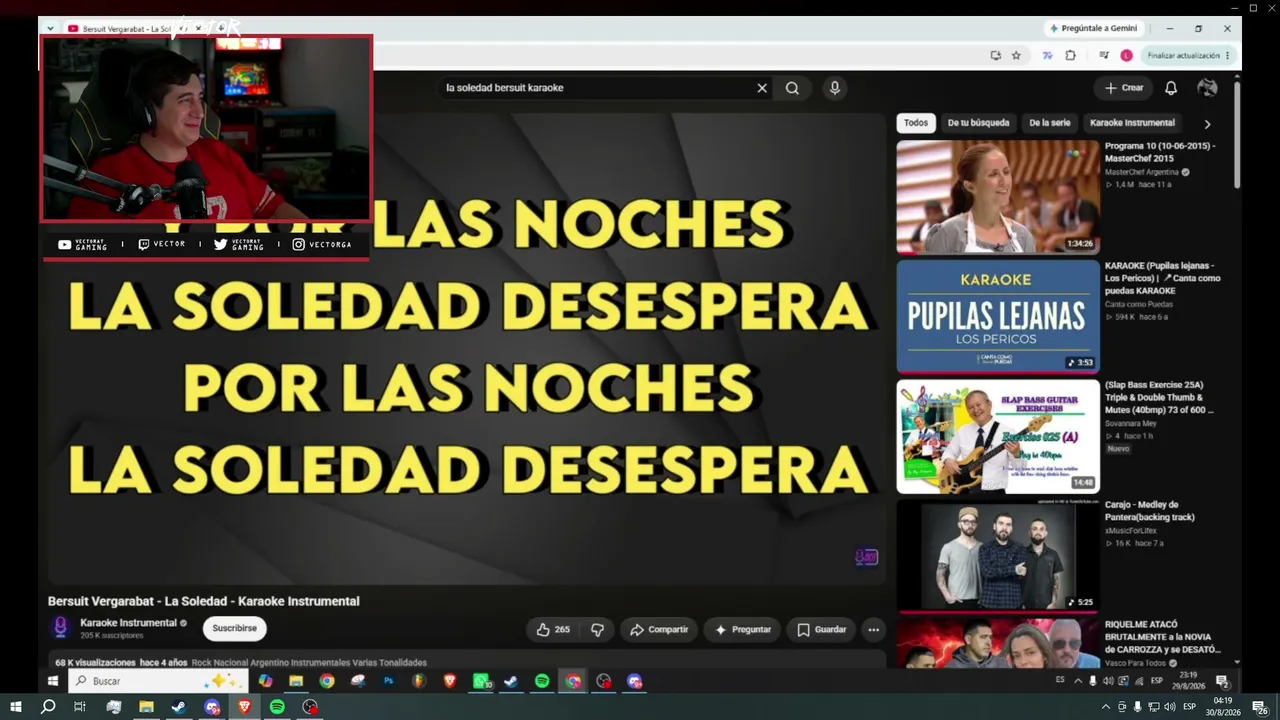Open Karaoke Instrumental channel avatar
This screenshot has width=1280, height=720.
[x=60, y=628]
